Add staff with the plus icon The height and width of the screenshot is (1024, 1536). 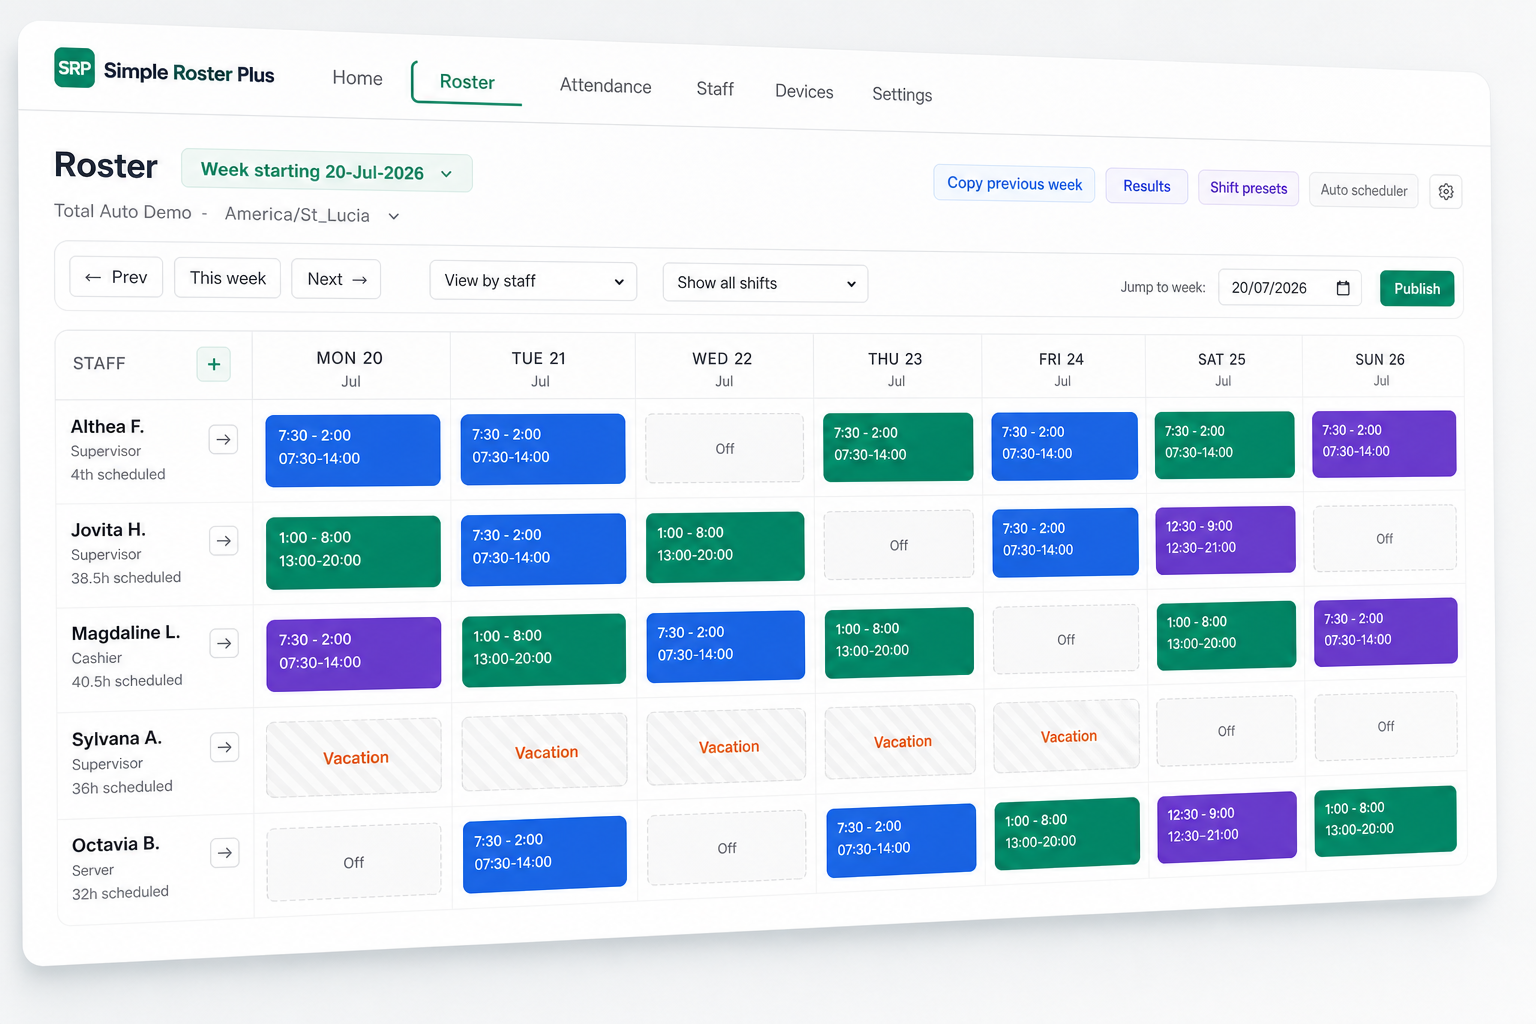coord(214,365)
